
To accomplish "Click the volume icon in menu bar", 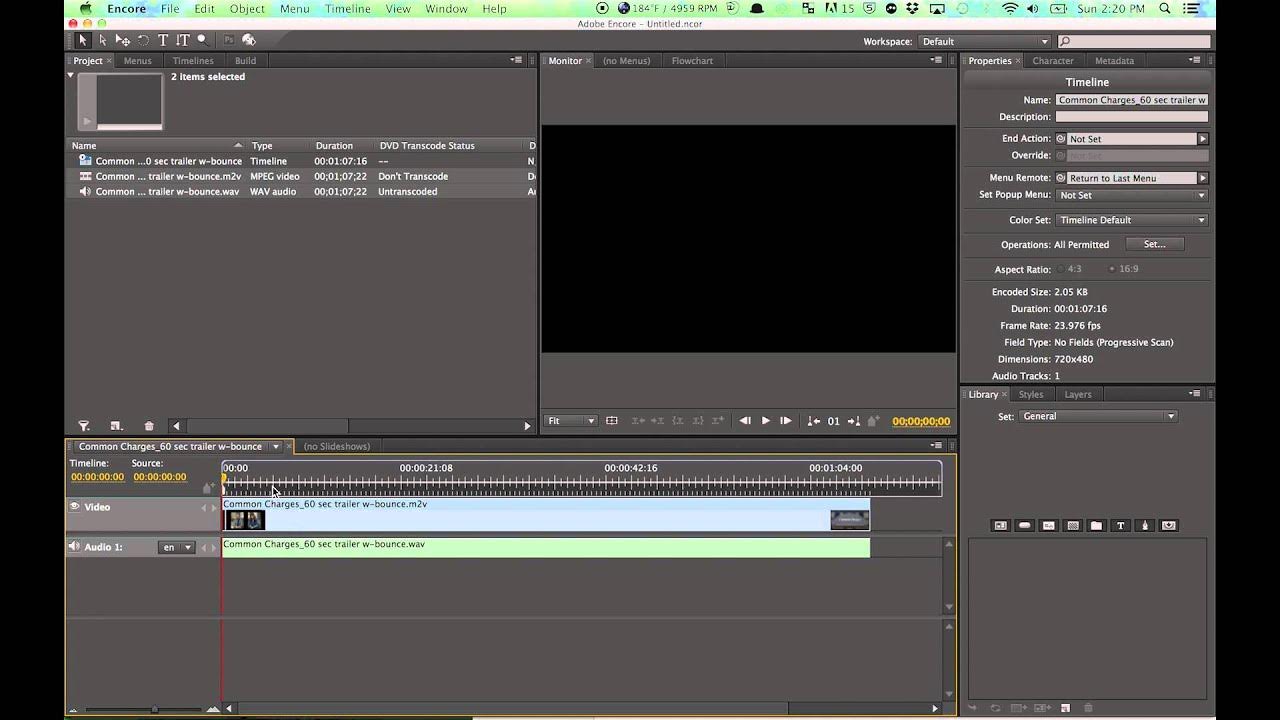I will click(1034, 9).
